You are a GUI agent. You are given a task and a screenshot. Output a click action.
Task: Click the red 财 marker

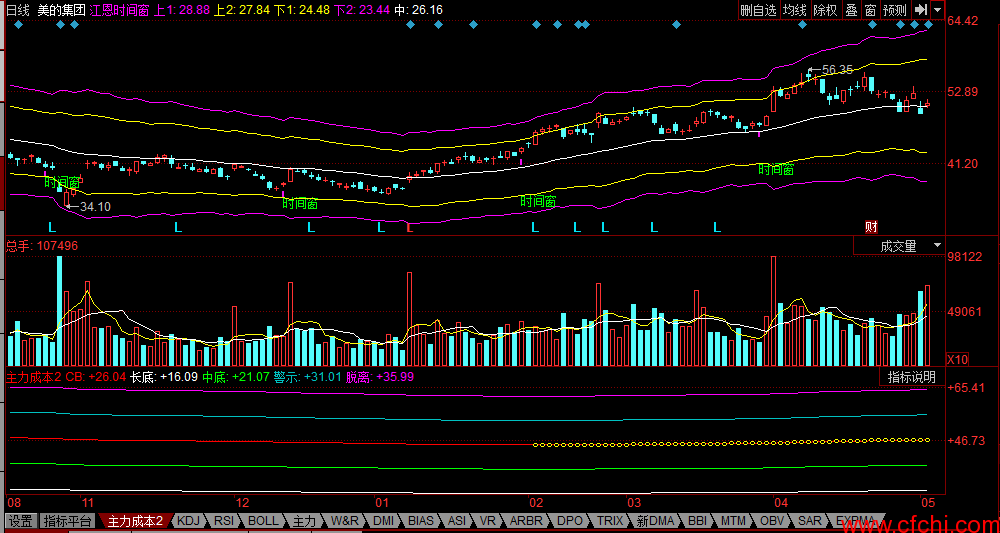pos(871,226)
